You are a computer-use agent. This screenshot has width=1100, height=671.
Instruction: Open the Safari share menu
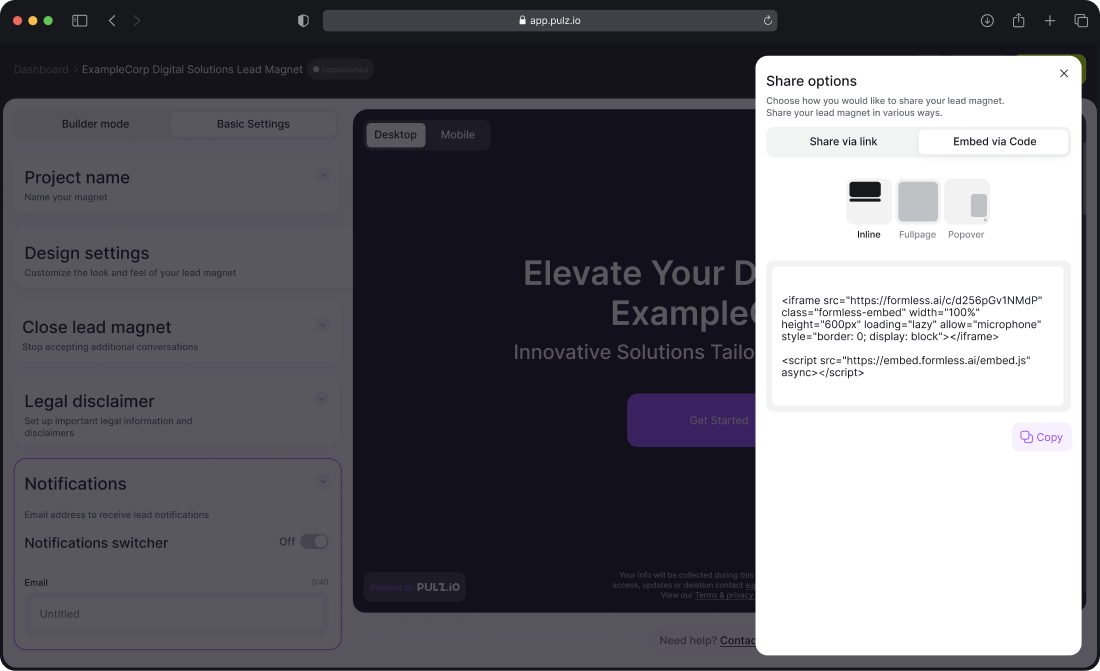tap(1018, 20)
